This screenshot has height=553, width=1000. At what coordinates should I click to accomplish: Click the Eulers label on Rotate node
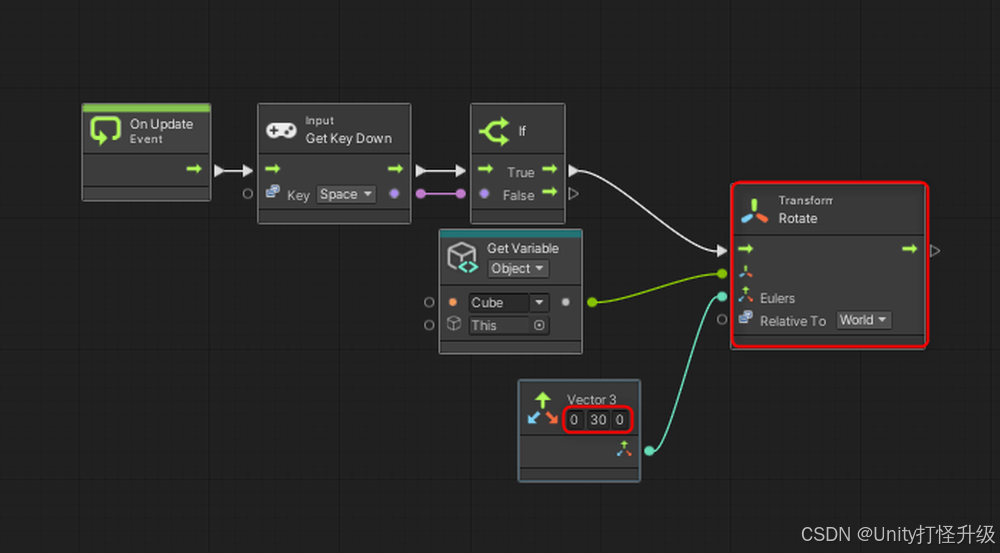click(777, 298)
